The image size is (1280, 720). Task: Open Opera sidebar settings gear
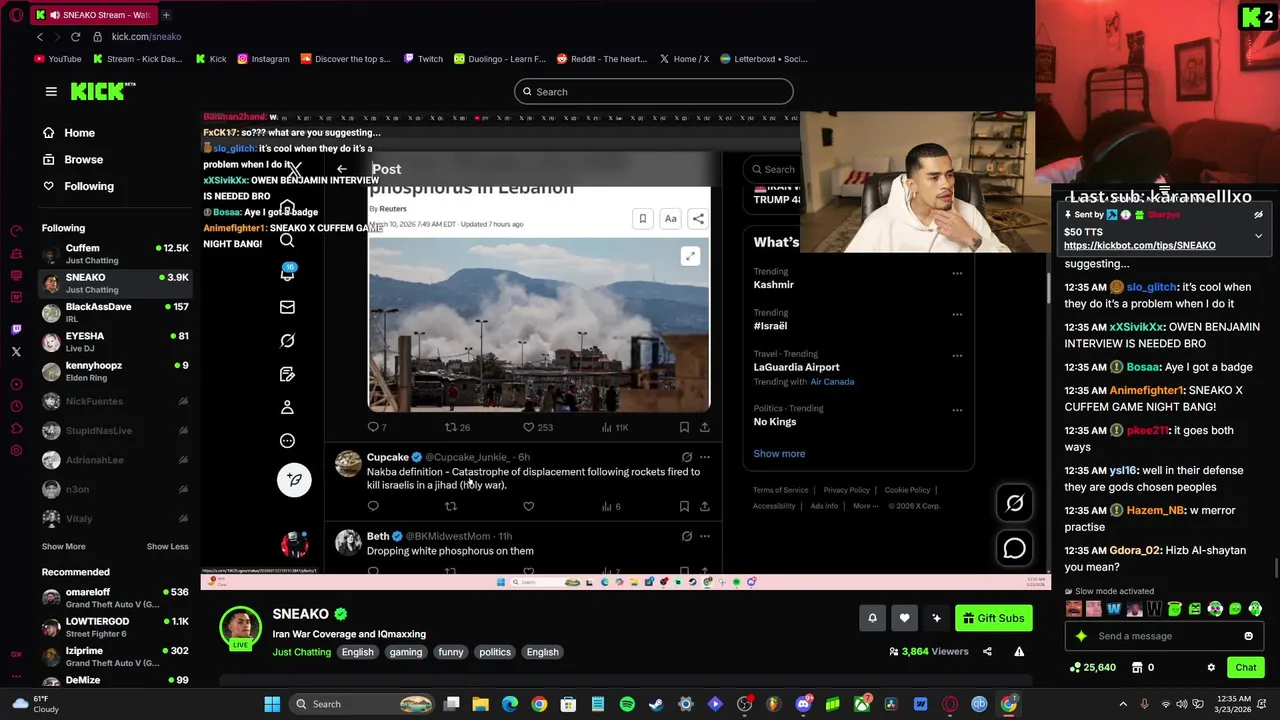pos(16,451)
